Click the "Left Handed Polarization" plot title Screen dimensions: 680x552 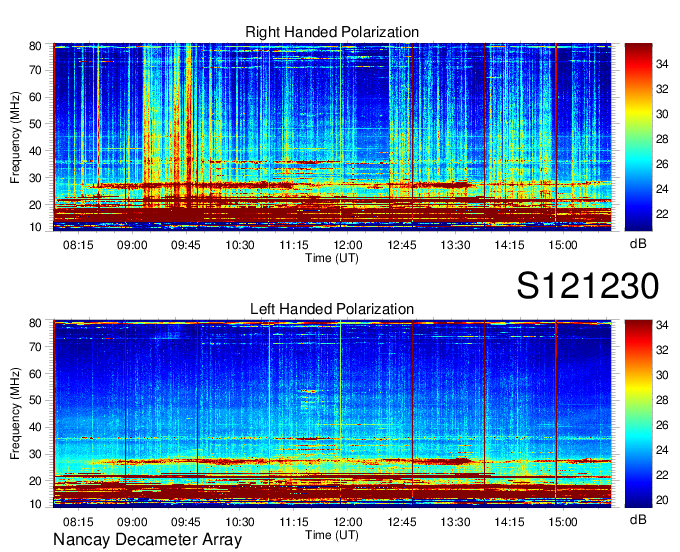[x=332, y=309]
